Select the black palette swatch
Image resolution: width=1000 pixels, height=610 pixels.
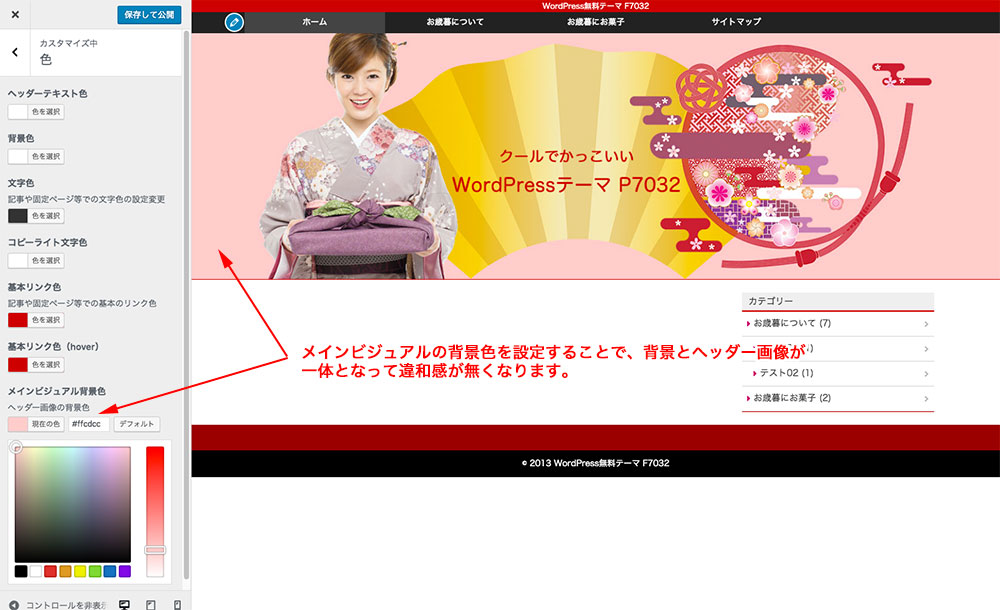[21, 571]
